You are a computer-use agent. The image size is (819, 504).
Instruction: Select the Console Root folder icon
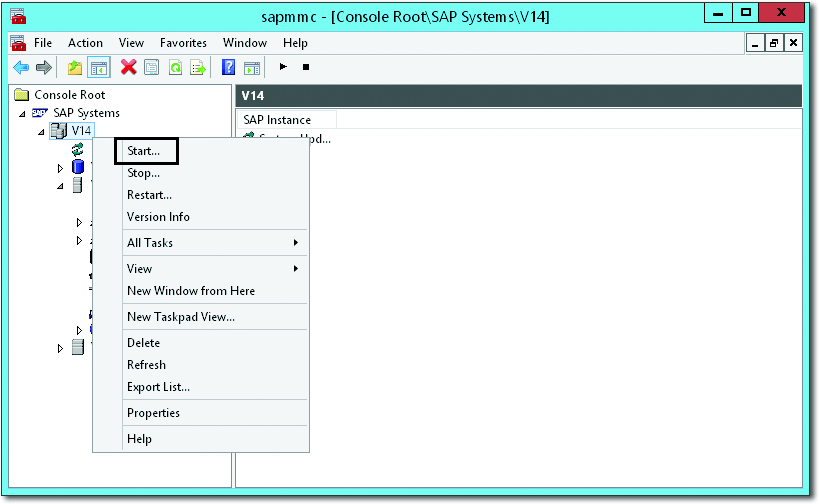click(21, 95)
